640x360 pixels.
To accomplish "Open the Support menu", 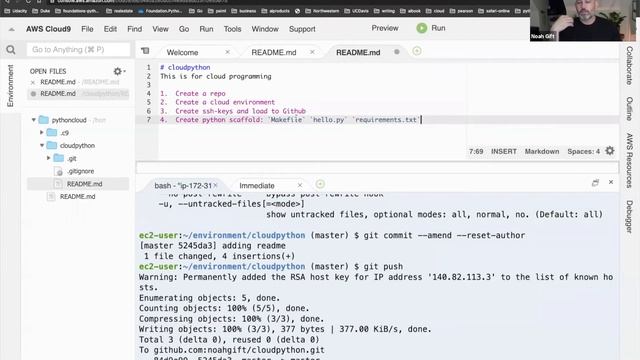I will [x=302, y=29].
